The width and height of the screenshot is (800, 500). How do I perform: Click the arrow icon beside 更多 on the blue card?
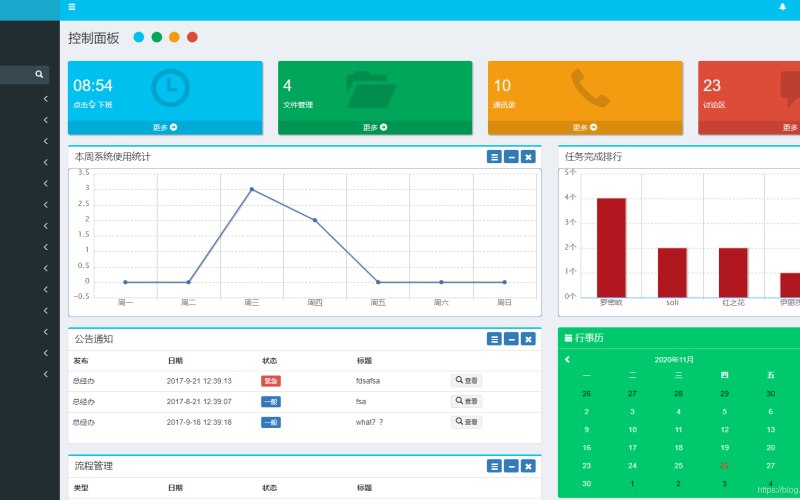pyautogui.click(x=173, y=127)
